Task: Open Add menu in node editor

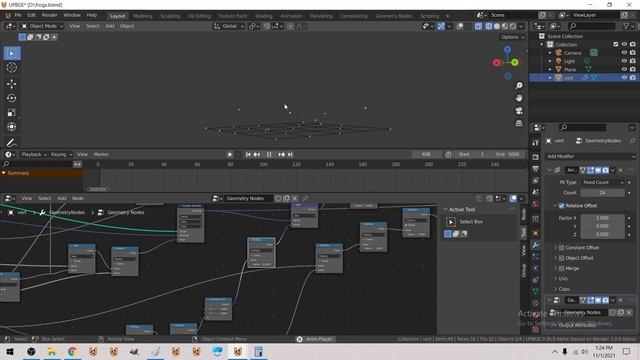Action: (x=62, y=198)
